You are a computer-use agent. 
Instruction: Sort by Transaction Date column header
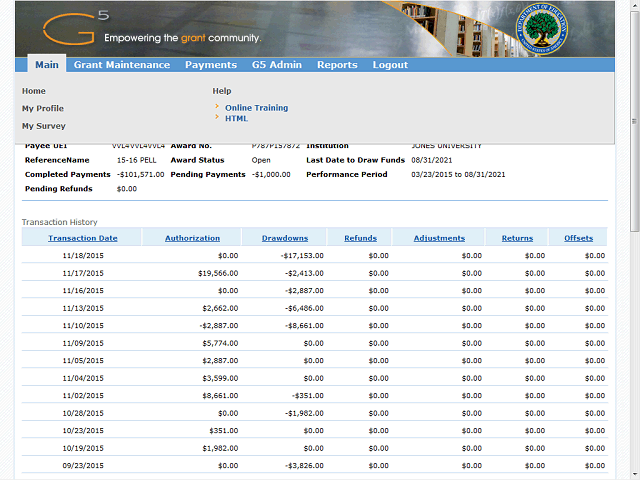click(83, 238)
